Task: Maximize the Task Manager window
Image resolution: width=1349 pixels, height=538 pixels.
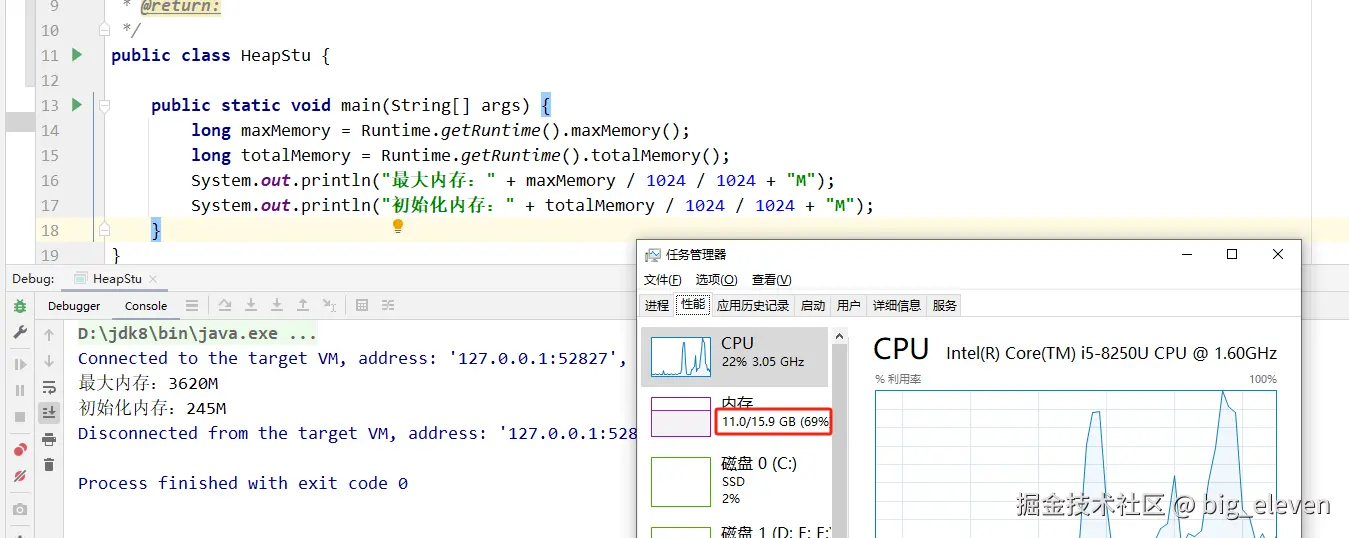Action: coord(1232,255)
